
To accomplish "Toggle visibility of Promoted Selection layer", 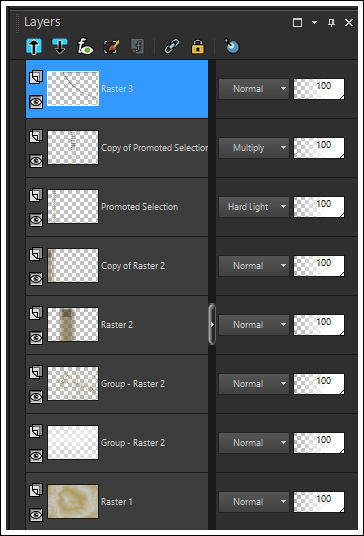I will pyautogui.click(x=36, y=220).
